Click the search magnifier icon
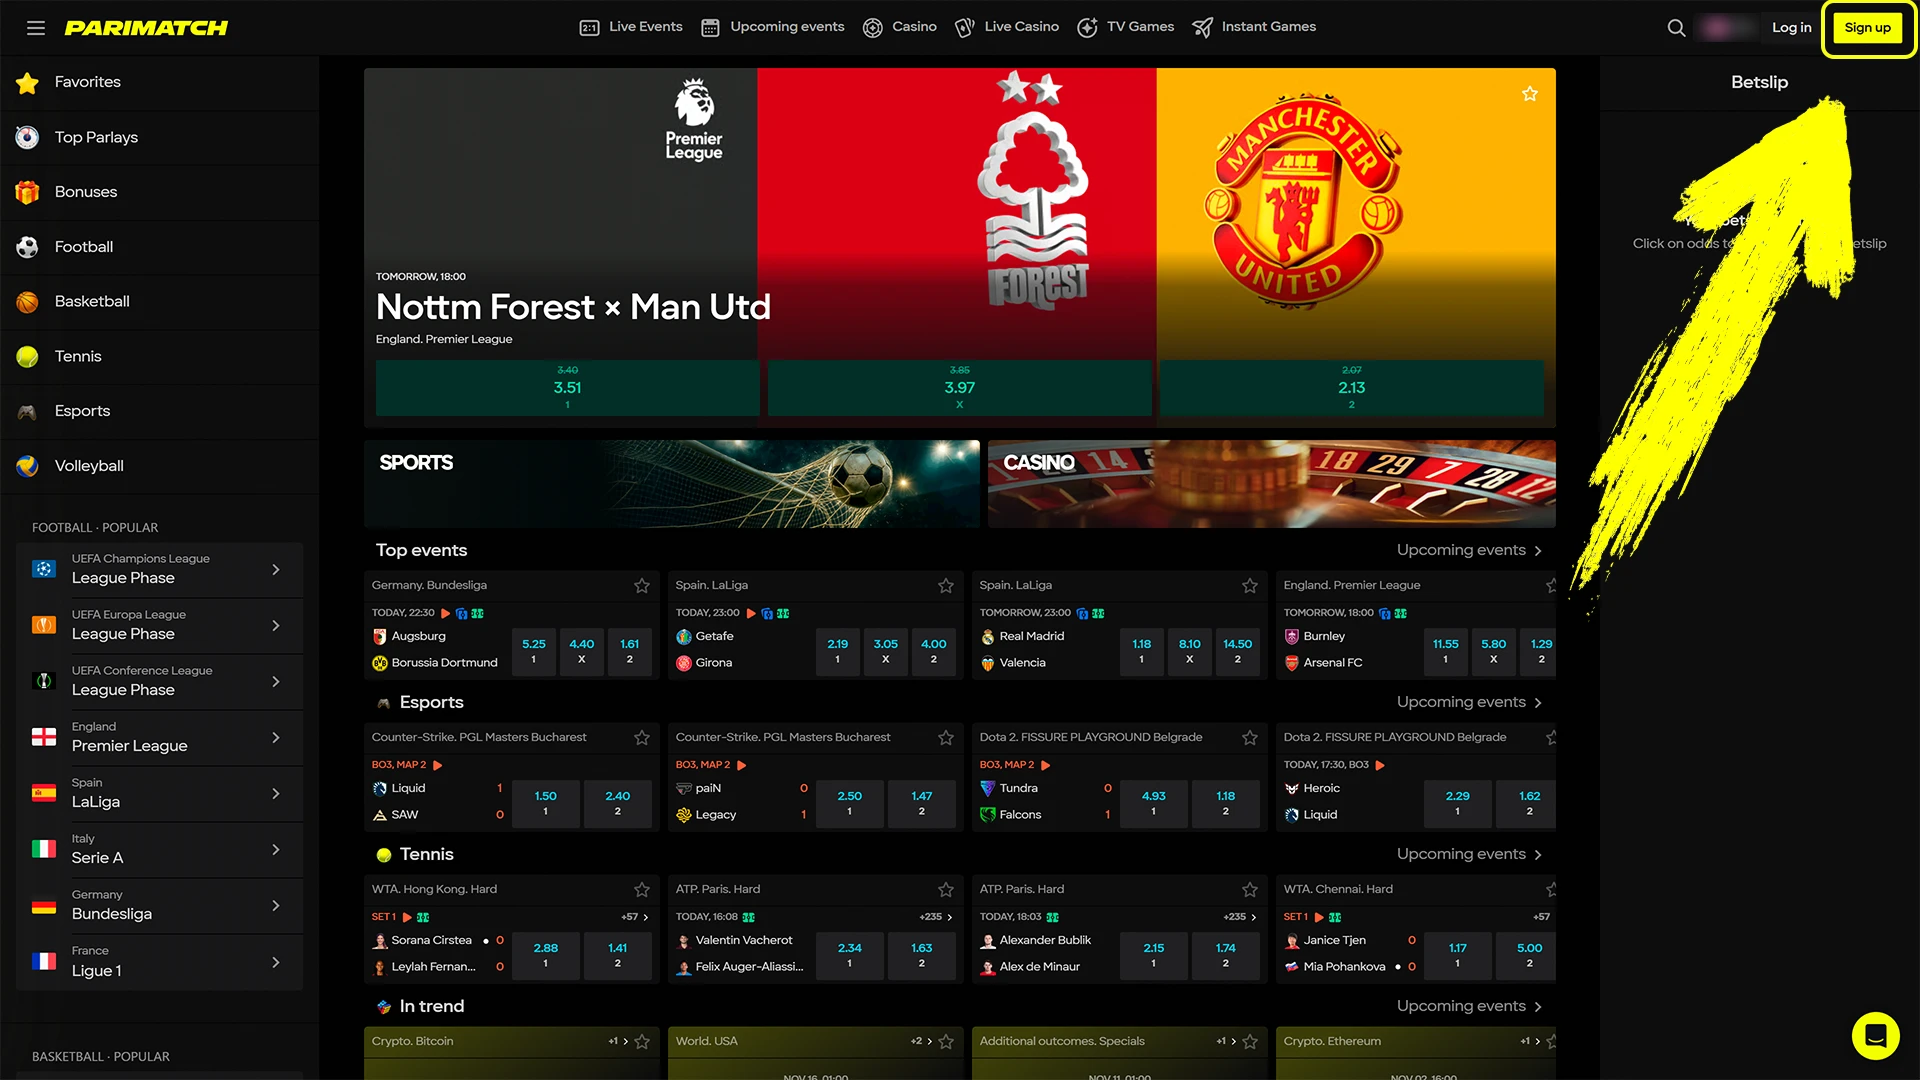This screenshot has width=1920, height=1080. pos(1676,28)
